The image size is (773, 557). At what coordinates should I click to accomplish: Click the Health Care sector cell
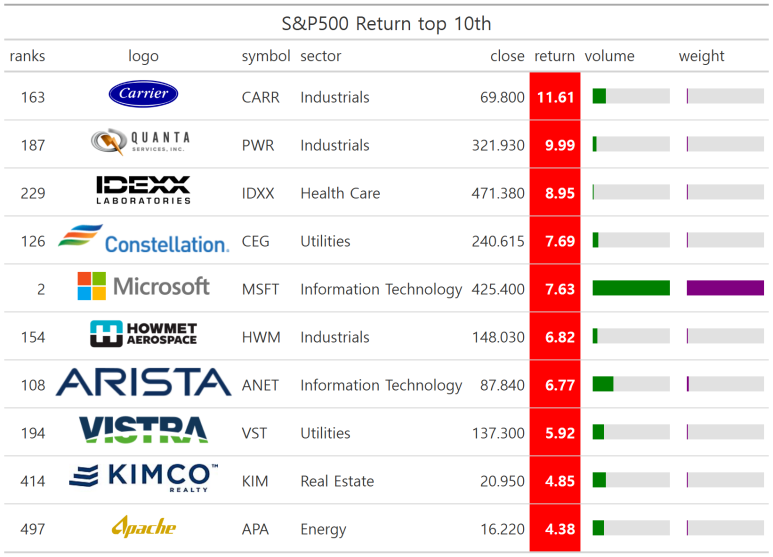340,193
